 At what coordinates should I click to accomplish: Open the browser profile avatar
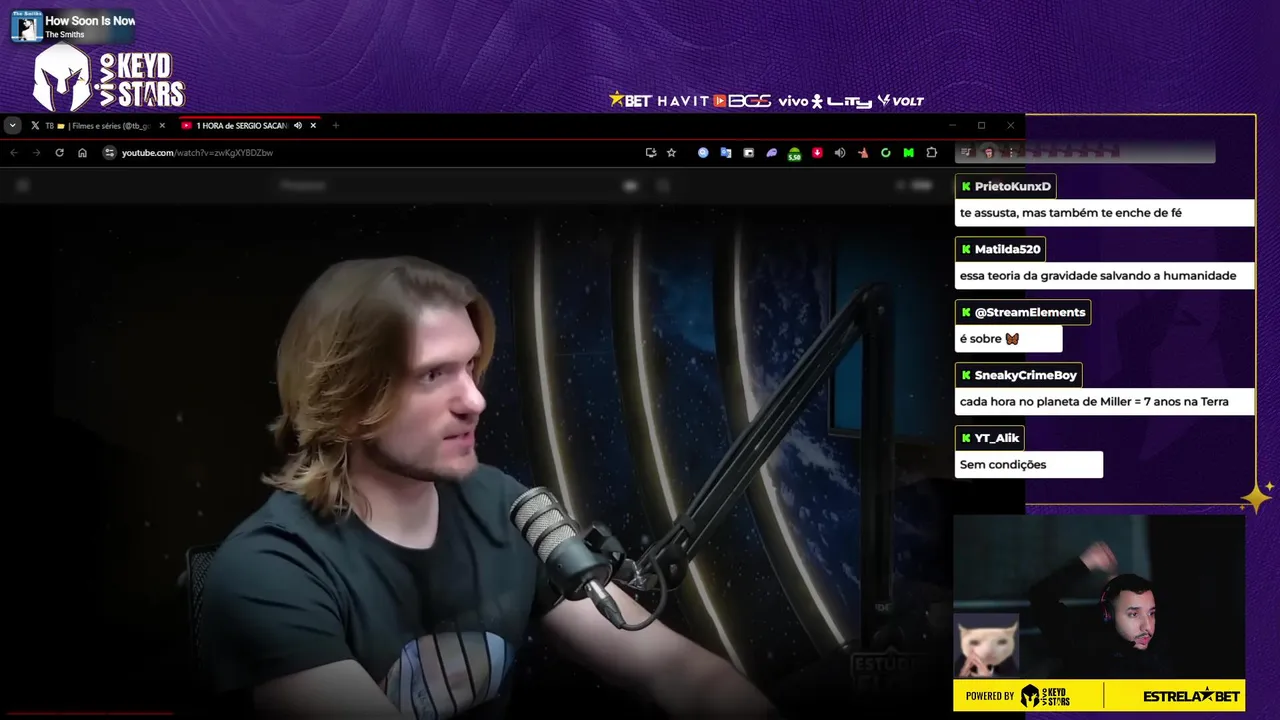tap(989, 152)
